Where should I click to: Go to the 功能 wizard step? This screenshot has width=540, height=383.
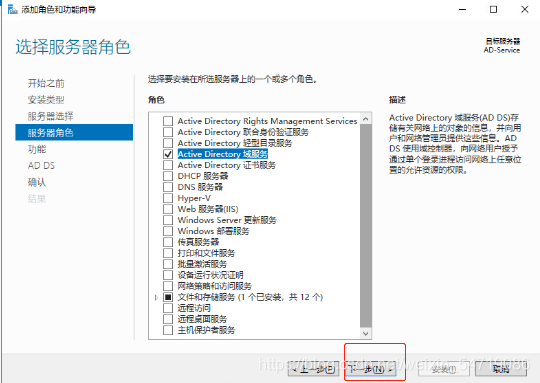coord(37,149)
